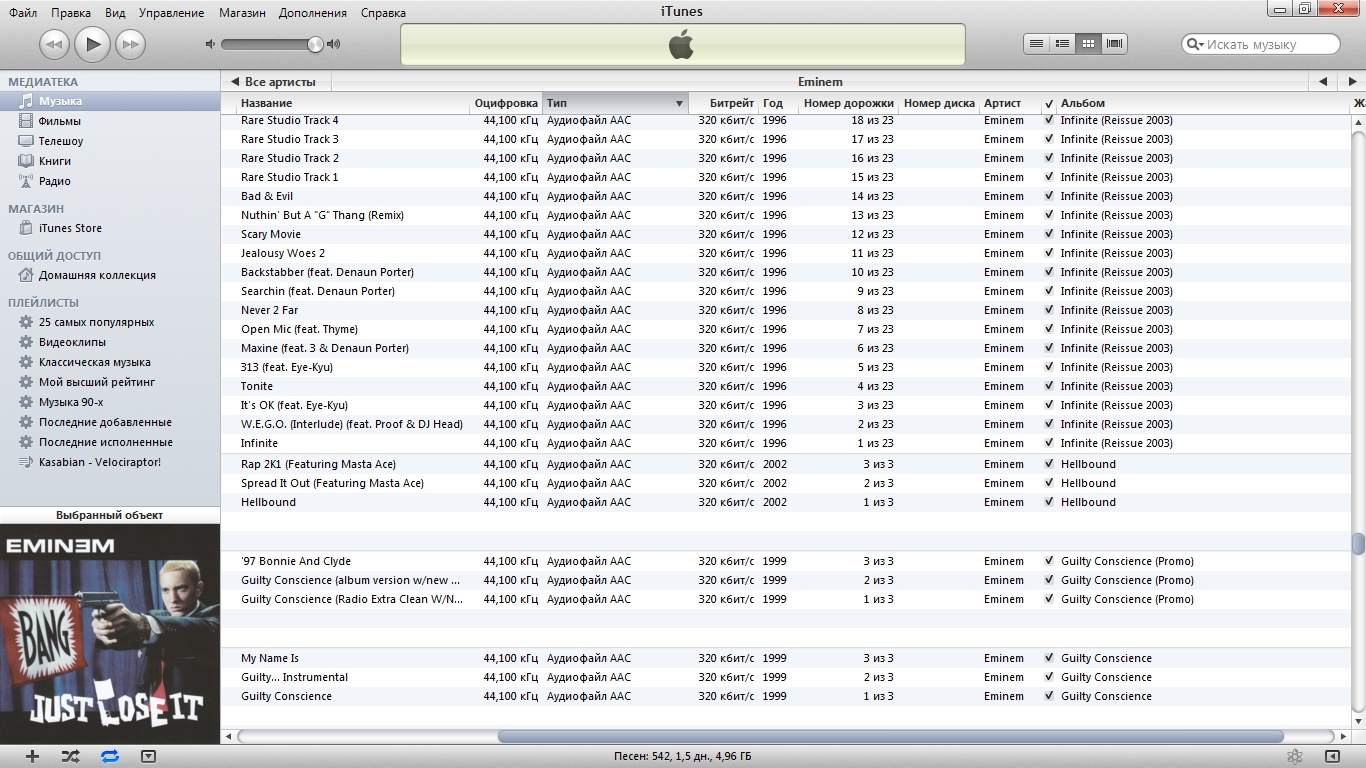Image resolution: width=1366 pixels, height=768 pixels.
Task: Uncheck the Tonite track checkbox
Action: 1049,386
